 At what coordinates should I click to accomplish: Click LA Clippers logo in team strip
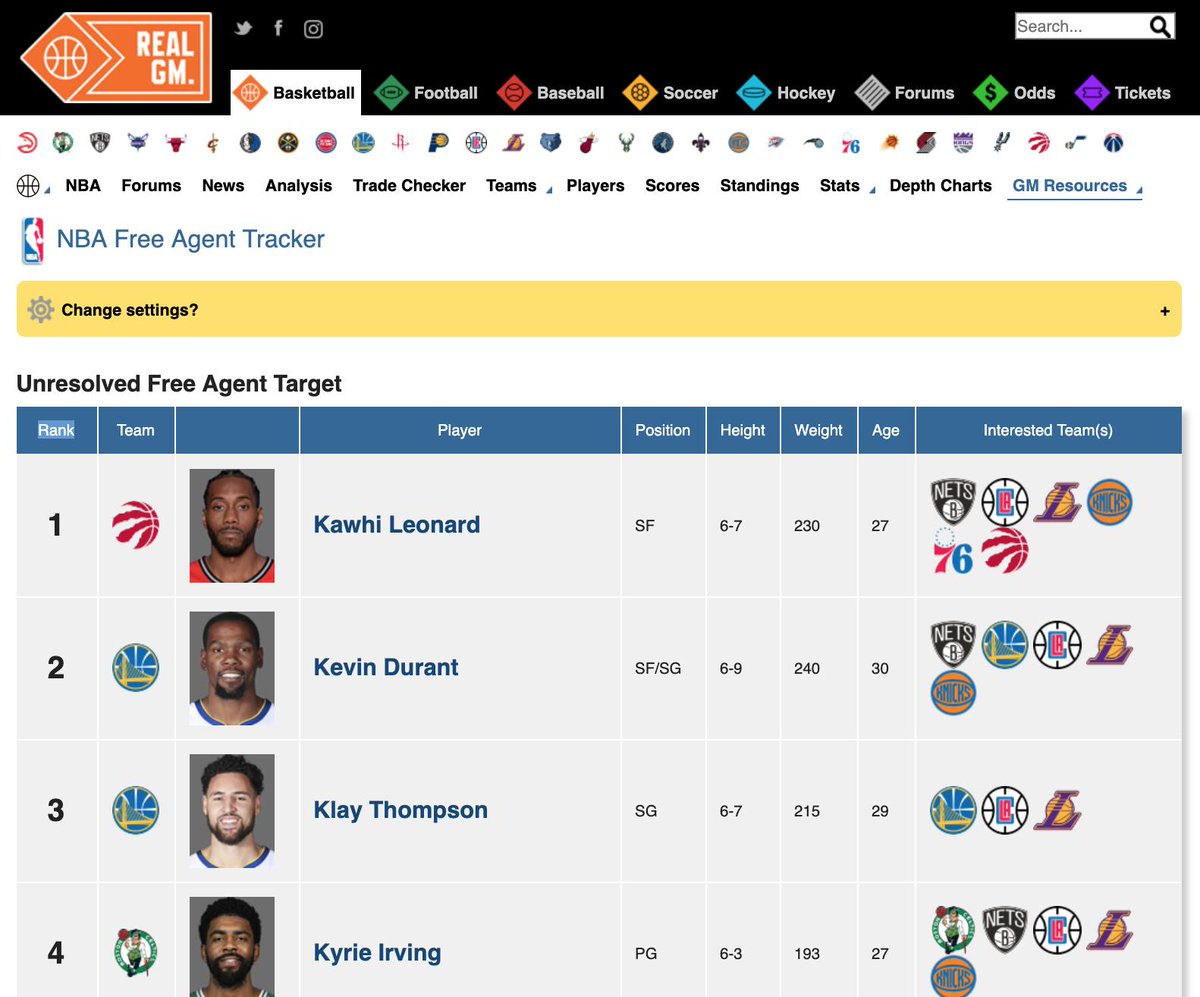pos(476,143)
